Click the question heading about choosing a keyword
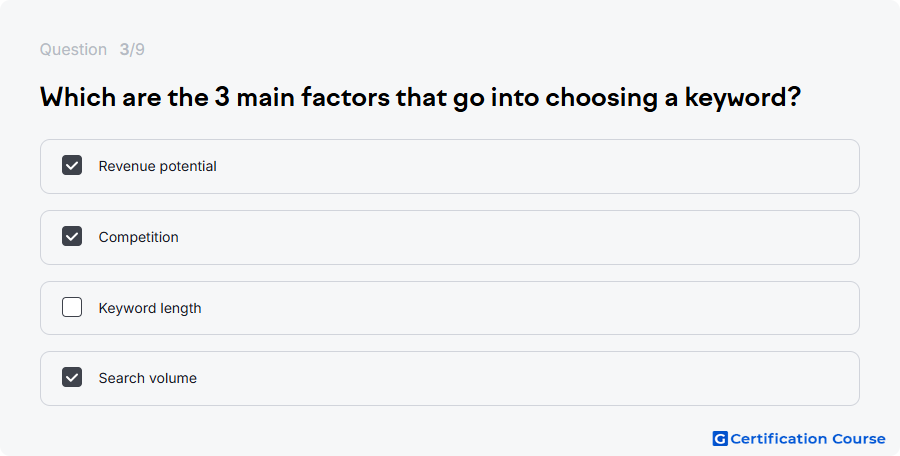 (420, 98)
